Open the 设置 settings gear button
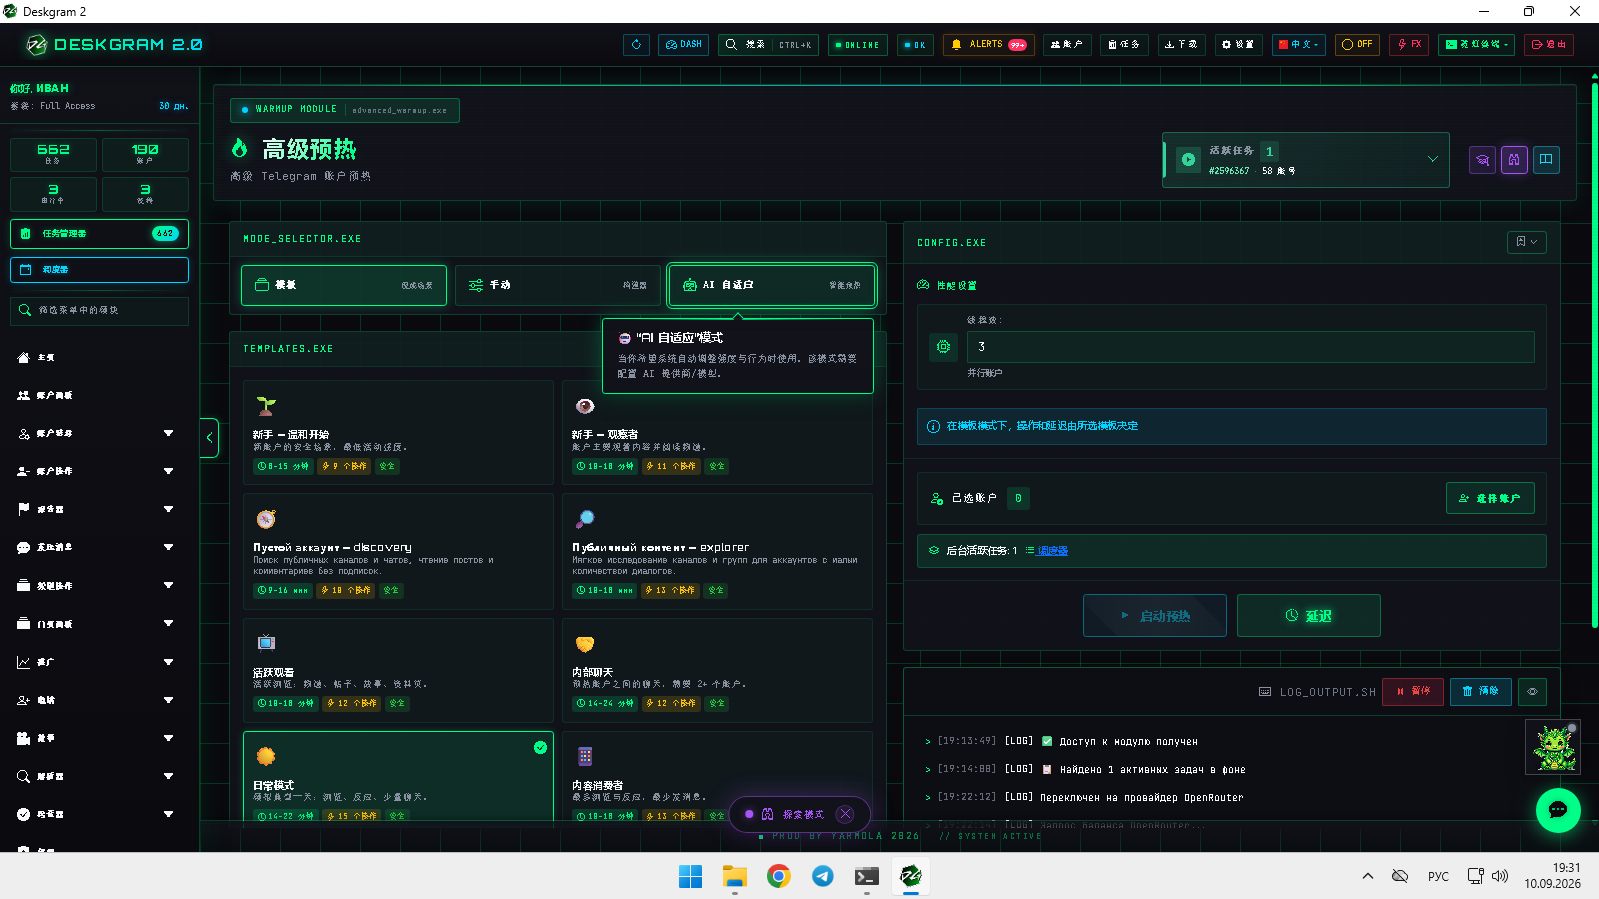The width and height of the screenshot is (1599, 899). click(1238, 44)
